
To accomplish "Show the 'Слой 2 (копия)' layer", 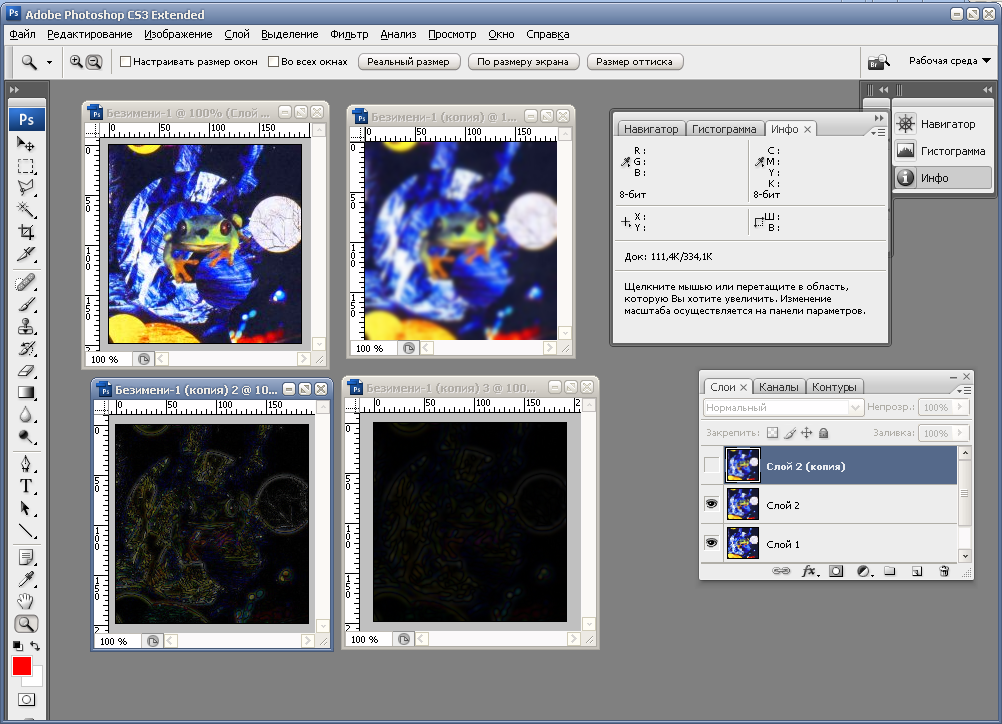I will [x=711, y=465].
